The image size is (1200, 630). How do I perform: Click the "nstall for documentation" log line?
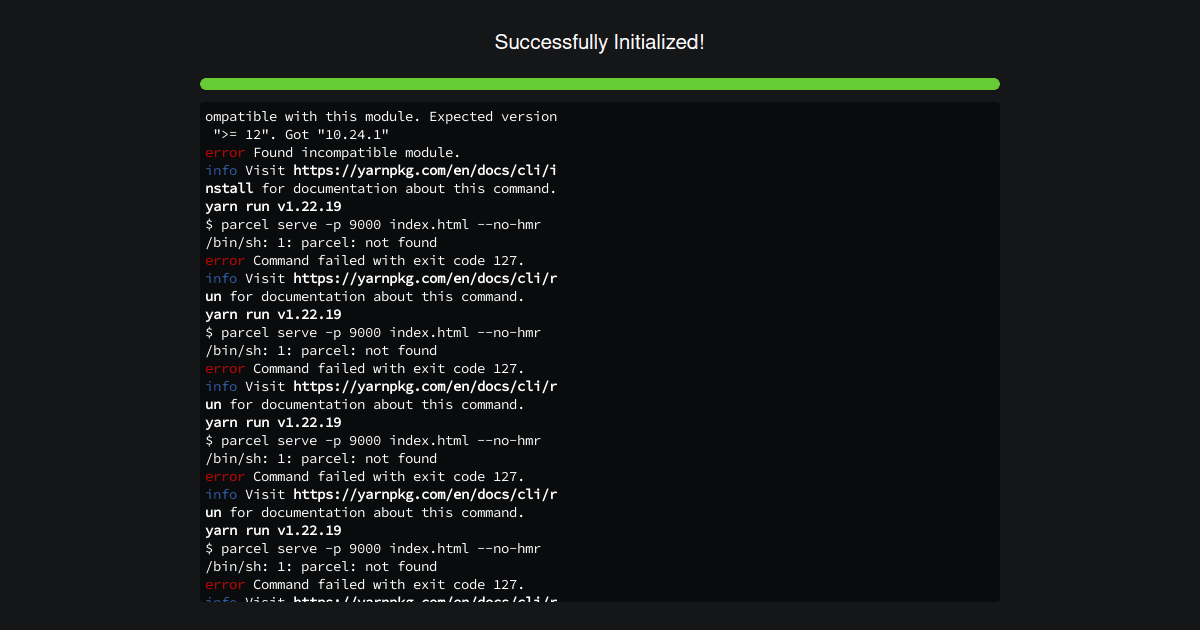click(x=381, y=188)
